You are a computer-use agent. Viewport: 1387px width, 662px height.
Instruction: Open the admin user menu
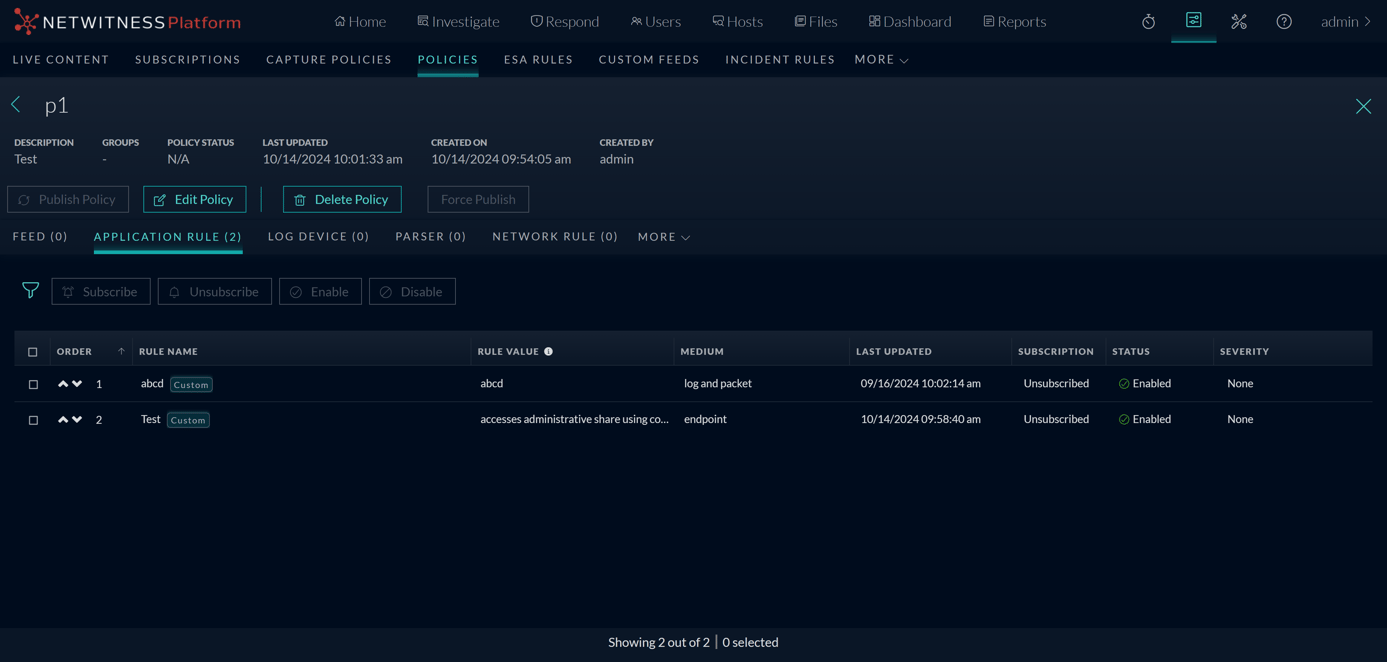pos(1345,22)
